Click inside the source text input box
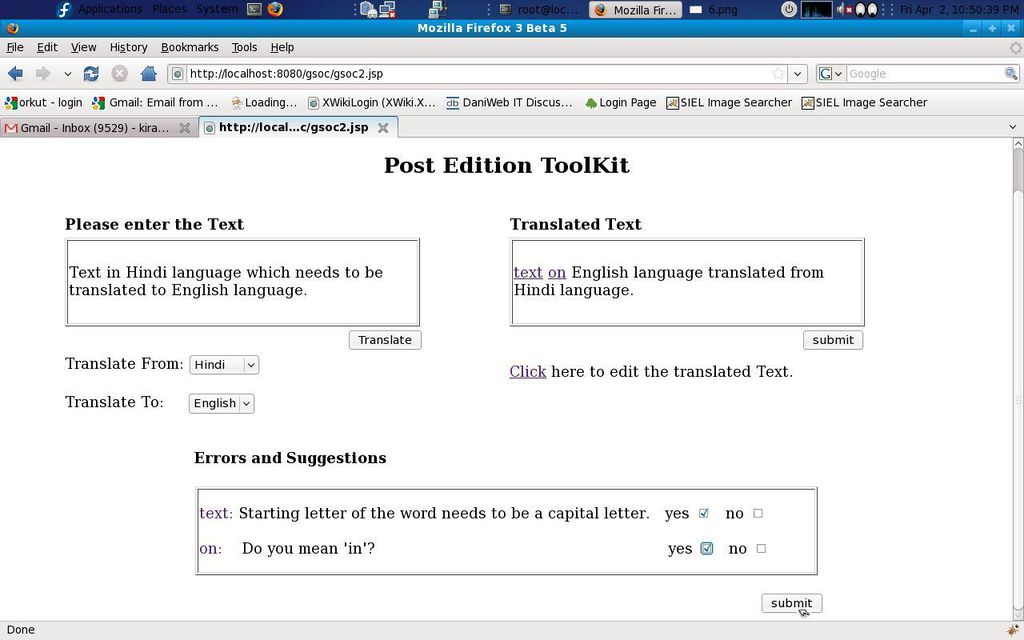The image size is (1024, 640). pos(242,282)
